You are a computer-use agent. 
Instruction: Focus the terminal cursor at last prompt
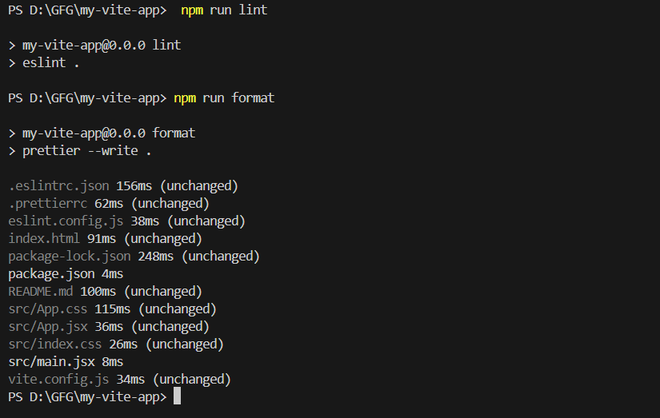point(177,397)
